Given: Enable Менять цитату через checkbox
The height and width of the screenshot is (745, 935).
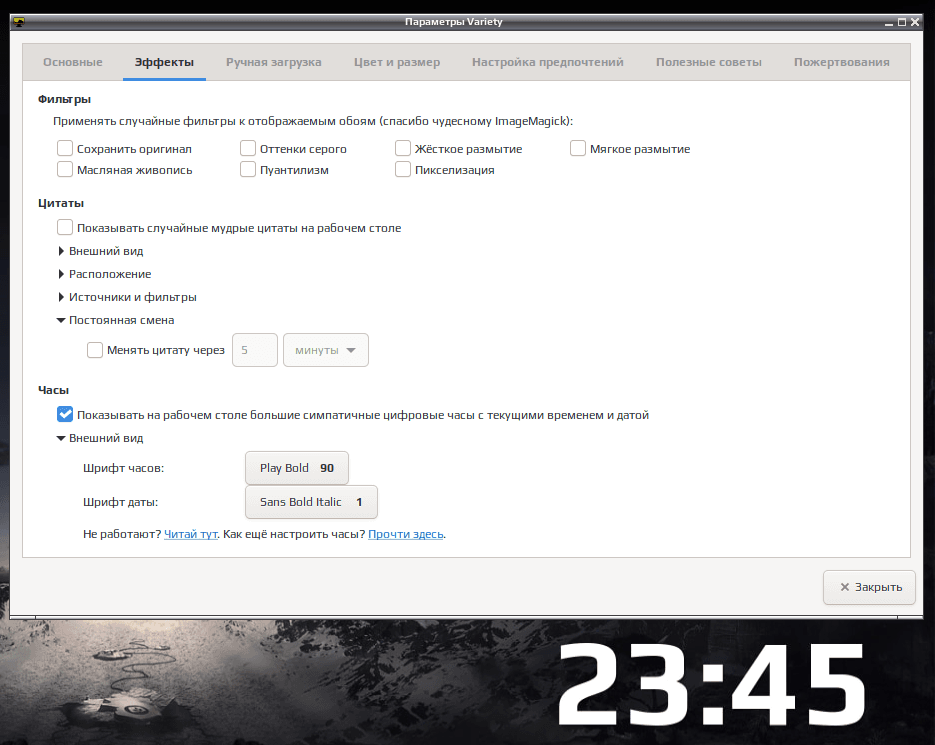Looking at the screenshot, I should [95, 350].
